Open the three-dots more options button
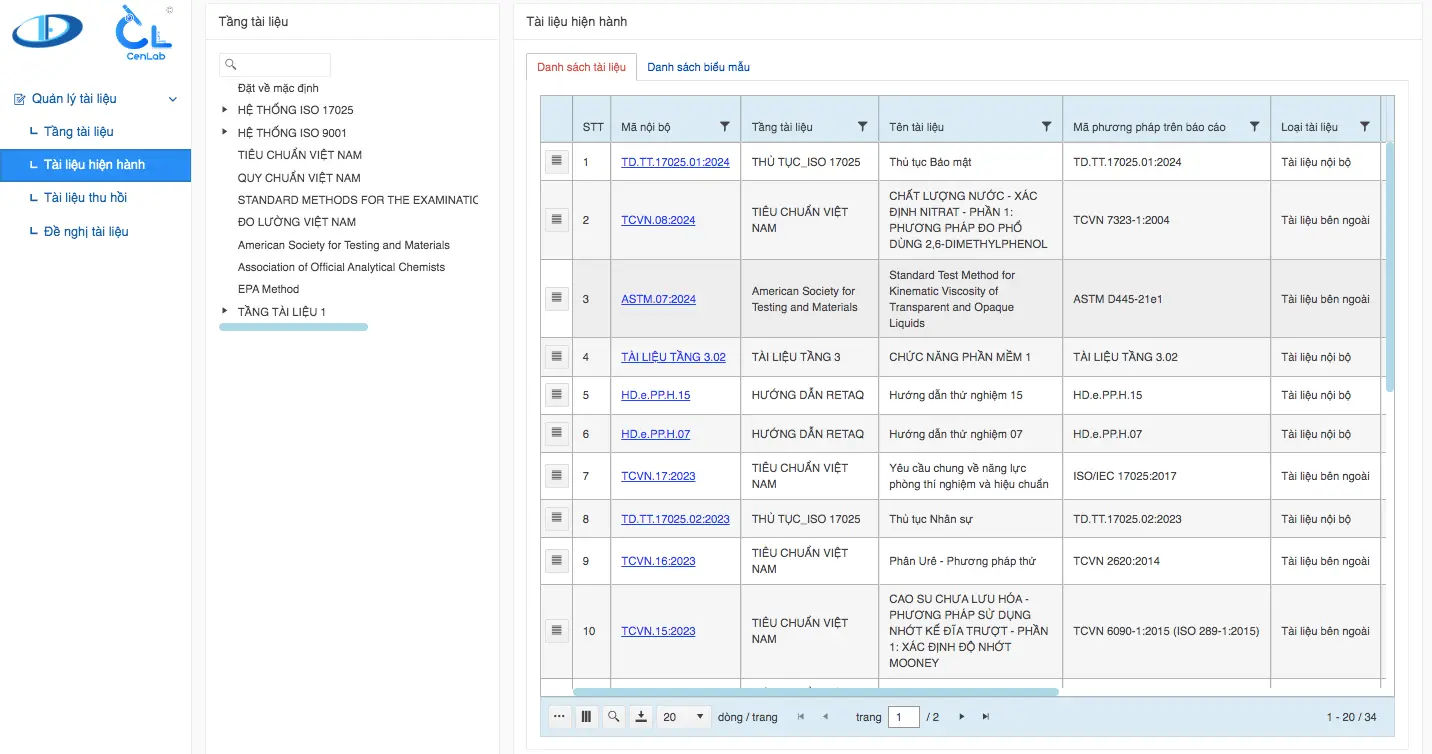Image resolution: width=1432 pixels, height=754 pixels. [x=560, y=717]
